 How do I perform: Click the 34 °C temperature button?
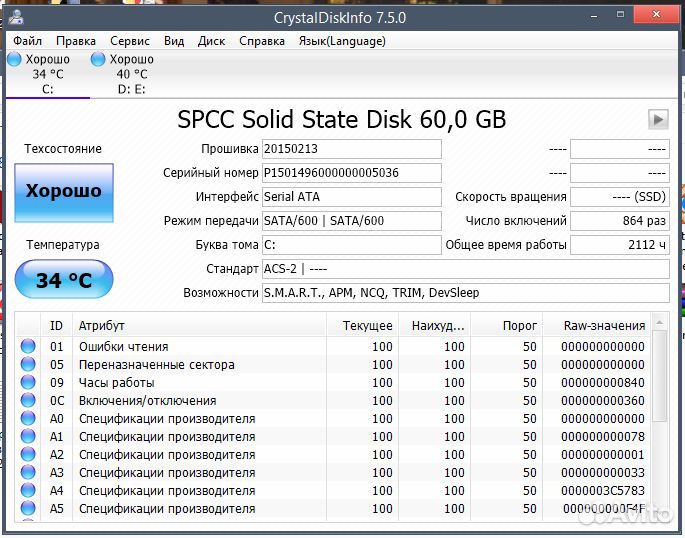pos(64,279)
